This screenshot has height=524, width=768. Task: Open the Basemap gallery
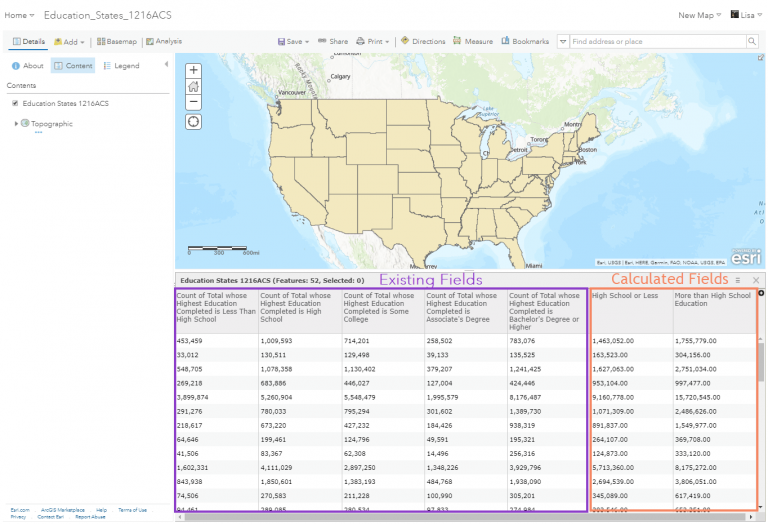coord(117,42)
